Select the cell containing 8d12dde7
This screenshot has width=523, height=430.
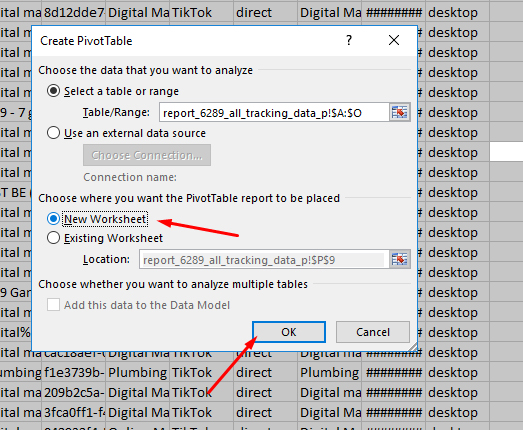[x=74, y=13]
